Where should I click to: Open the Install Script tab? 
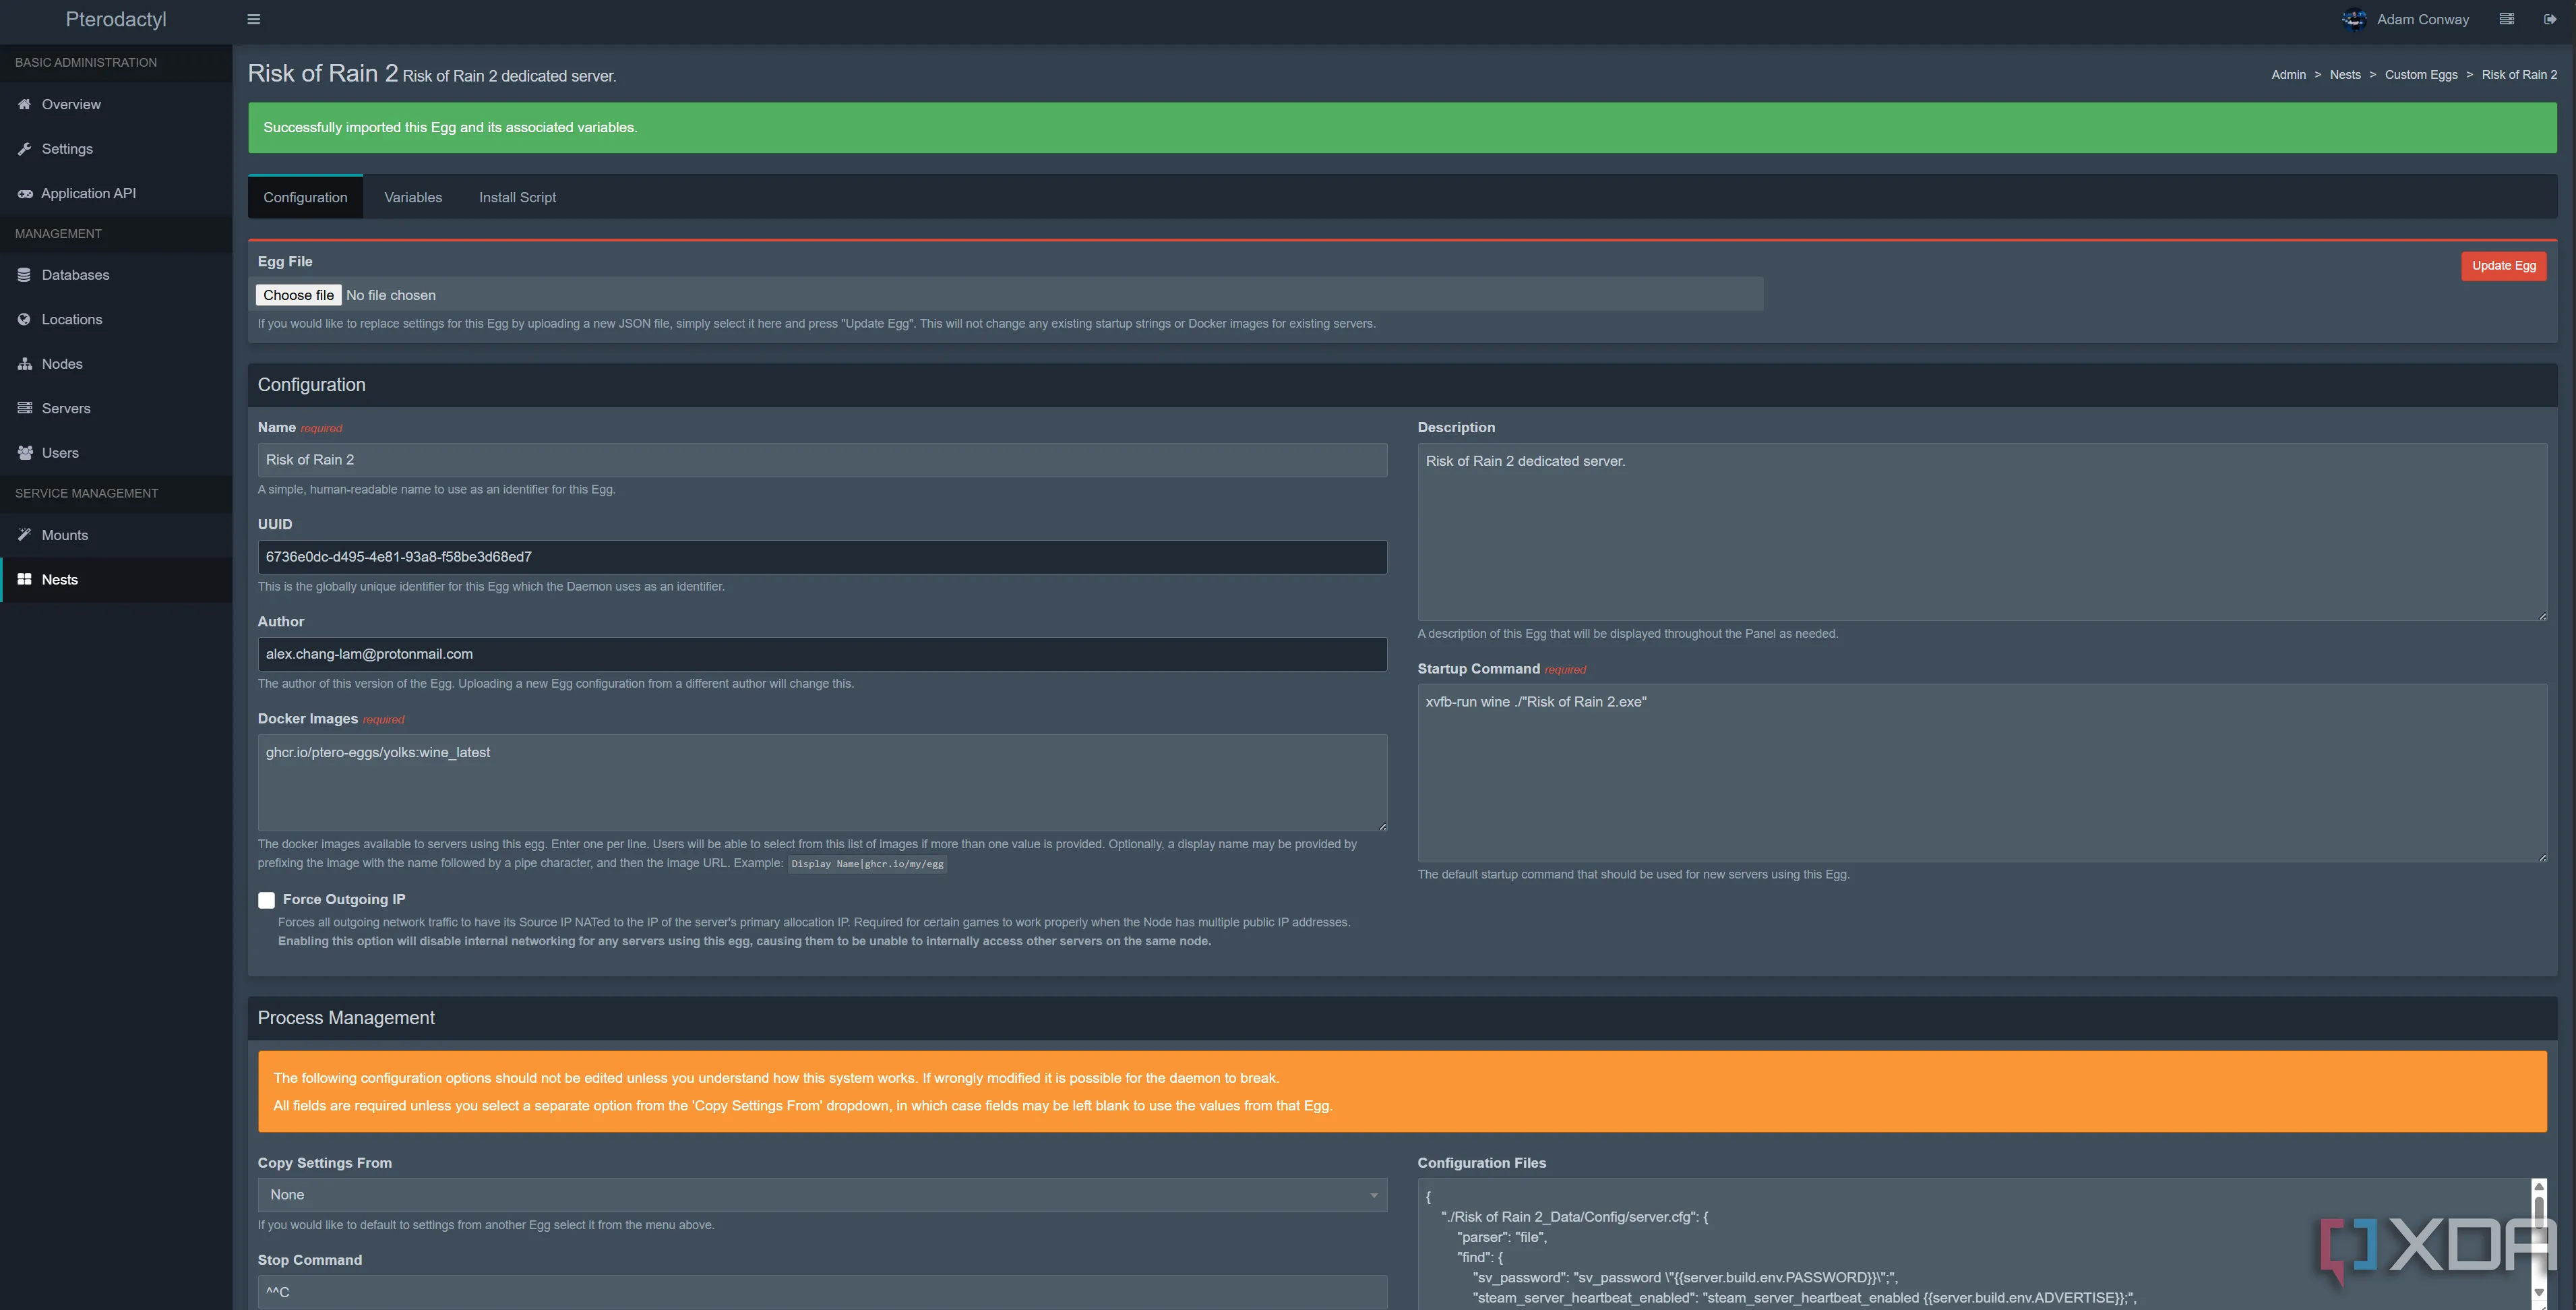(517, 198)
